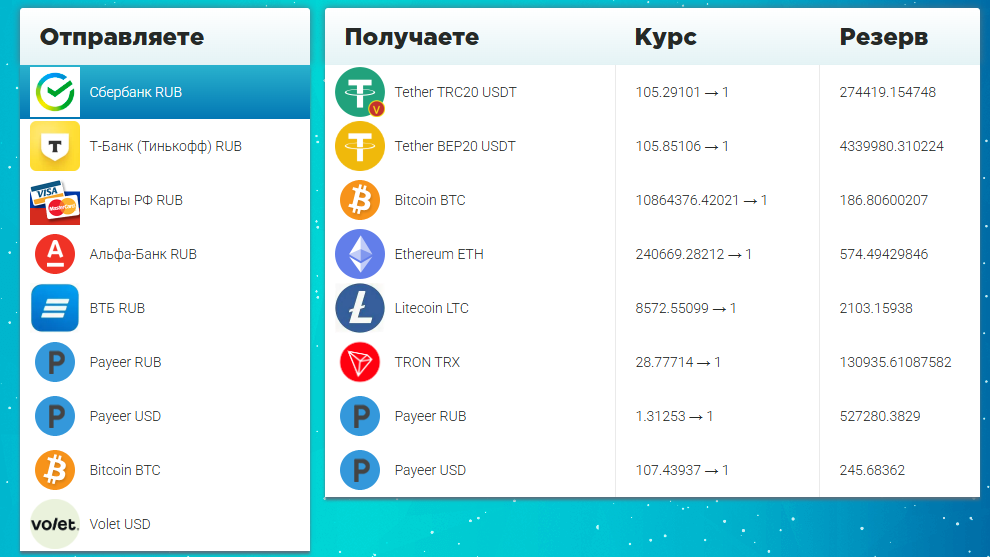Click Payeer USD icon in send list

[x=55, y=416]
